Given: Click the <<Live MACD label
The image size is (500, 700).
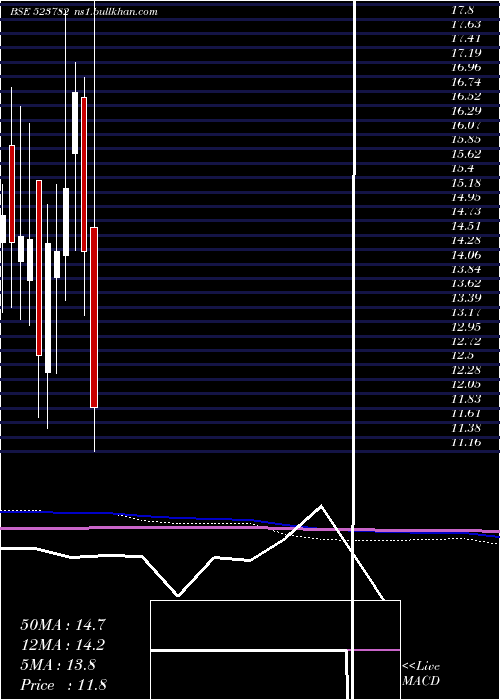Looking at the screenshot, I should click(x=421, y=674).
